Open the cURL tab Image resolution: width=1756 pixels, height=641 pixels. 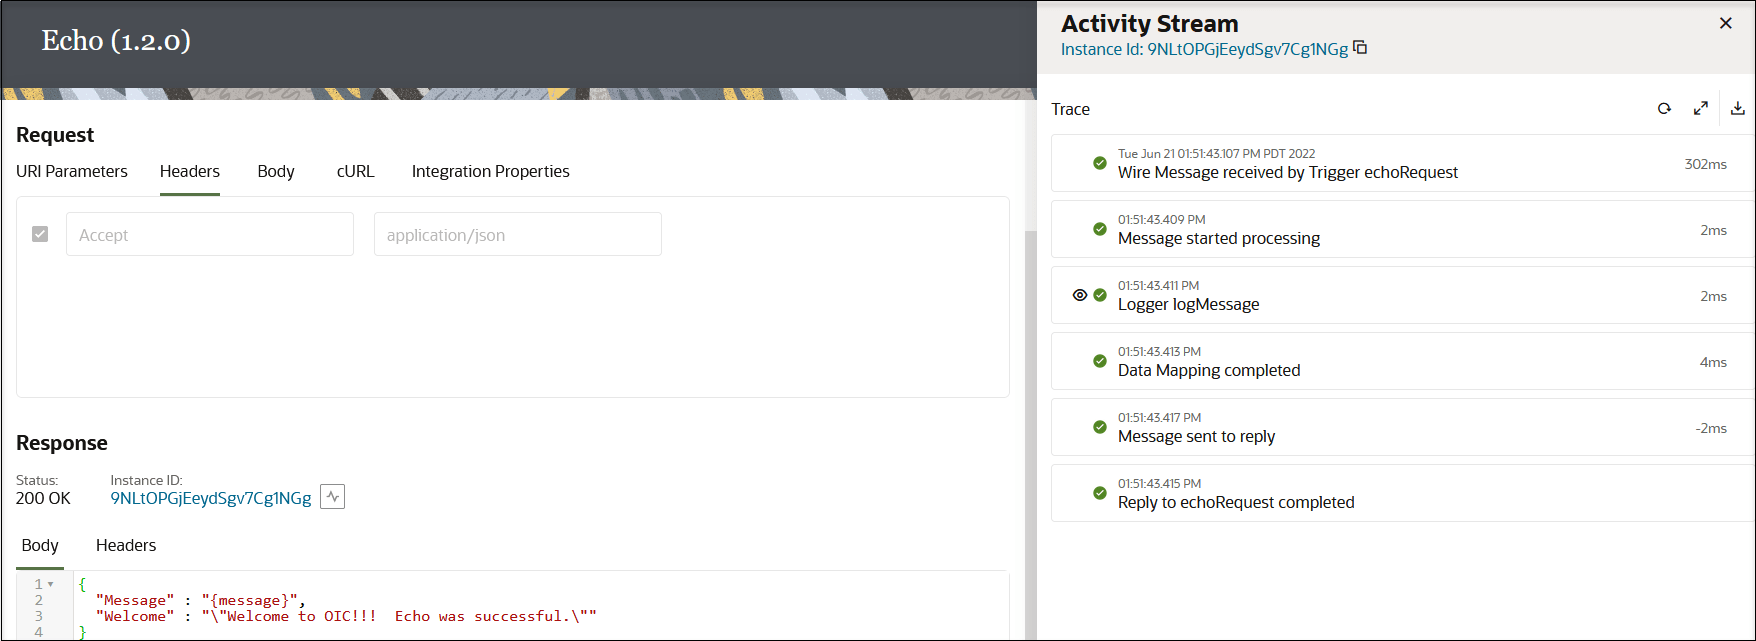[x=355, y=171]
